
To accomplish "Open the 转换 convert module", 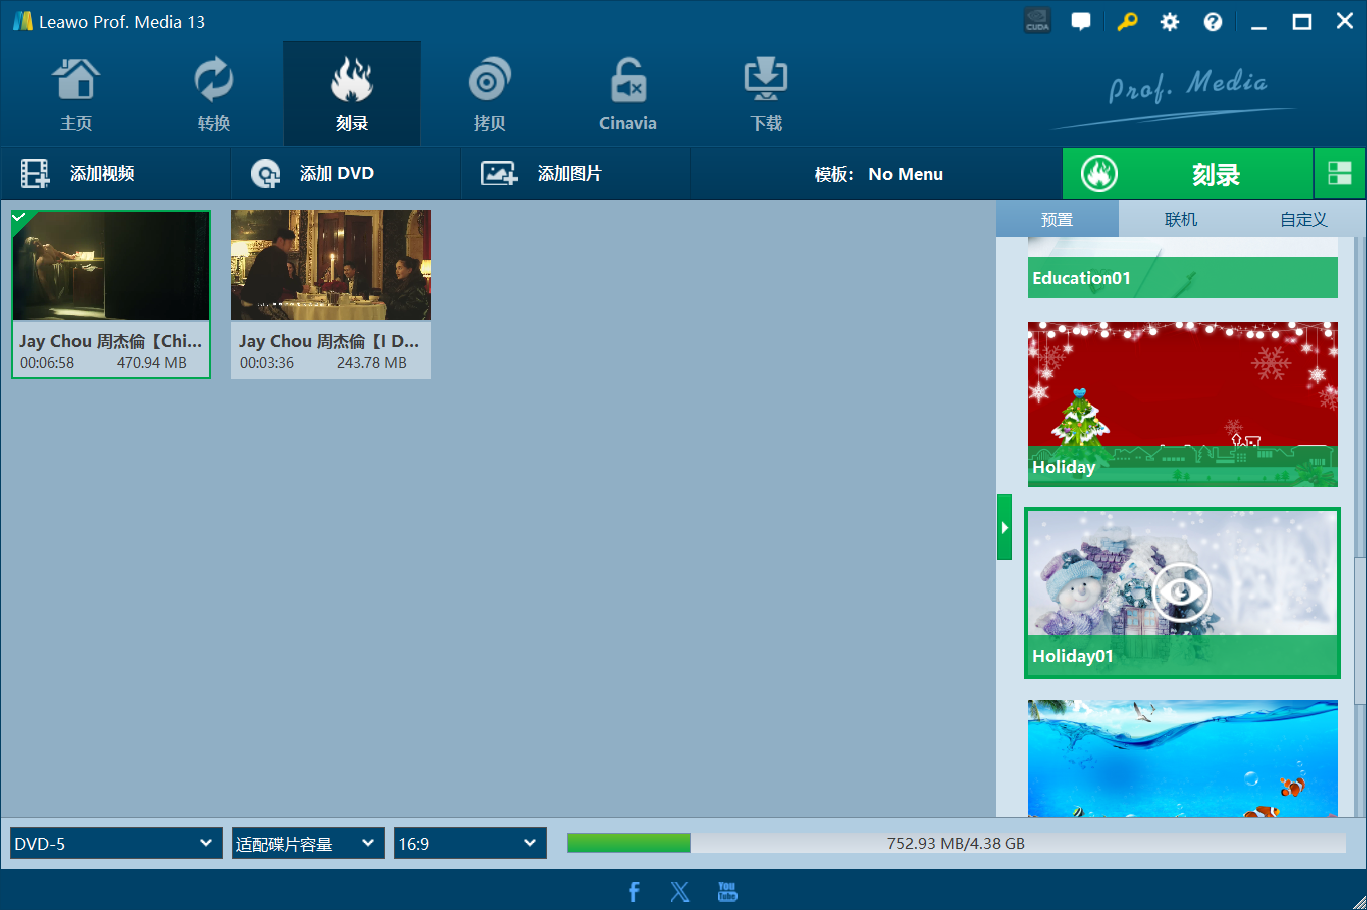I will coord(214,95).
